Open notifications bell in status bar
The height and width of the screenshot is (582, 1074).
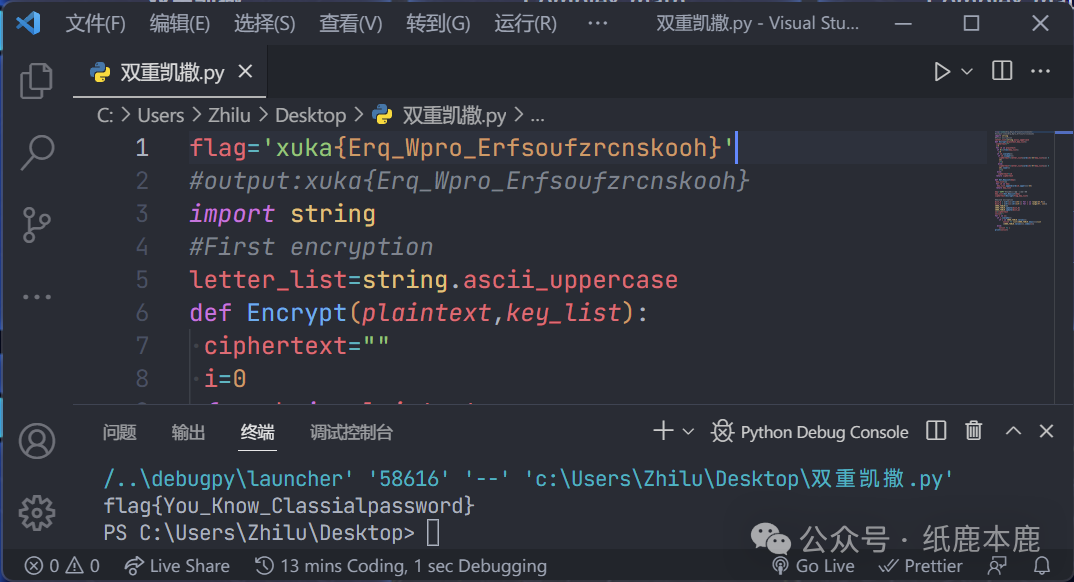(x=1042, y=566)
